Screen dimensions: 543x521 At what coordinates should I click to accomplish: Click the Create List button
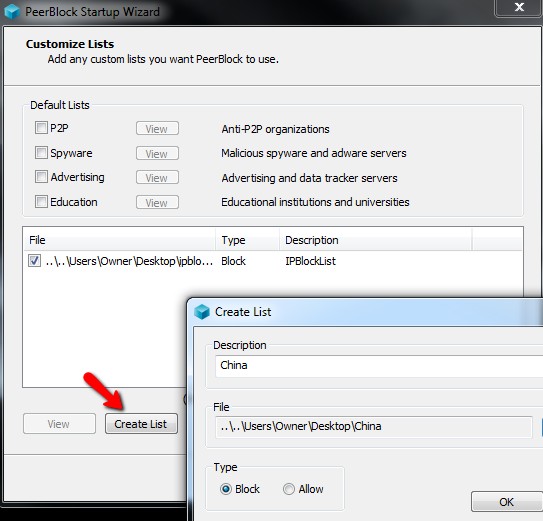[x=141, y=424]
